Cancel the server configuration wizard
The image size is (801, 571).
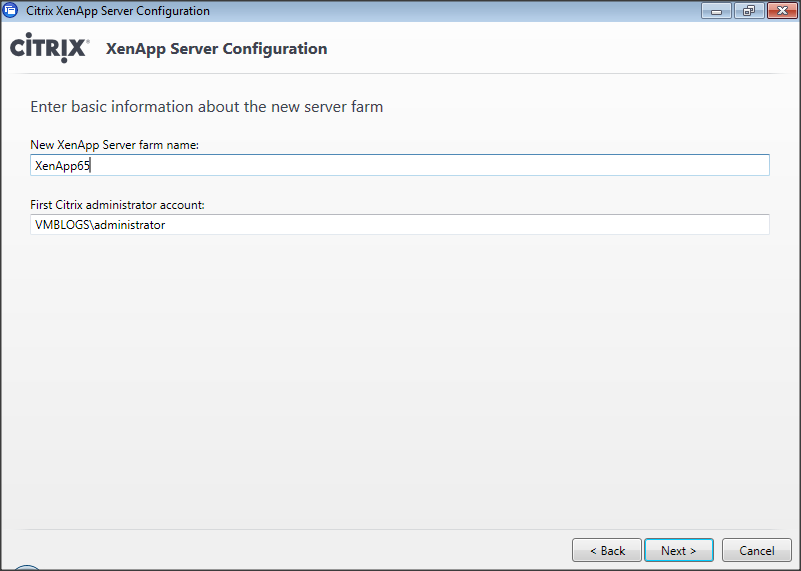(756, 550)
